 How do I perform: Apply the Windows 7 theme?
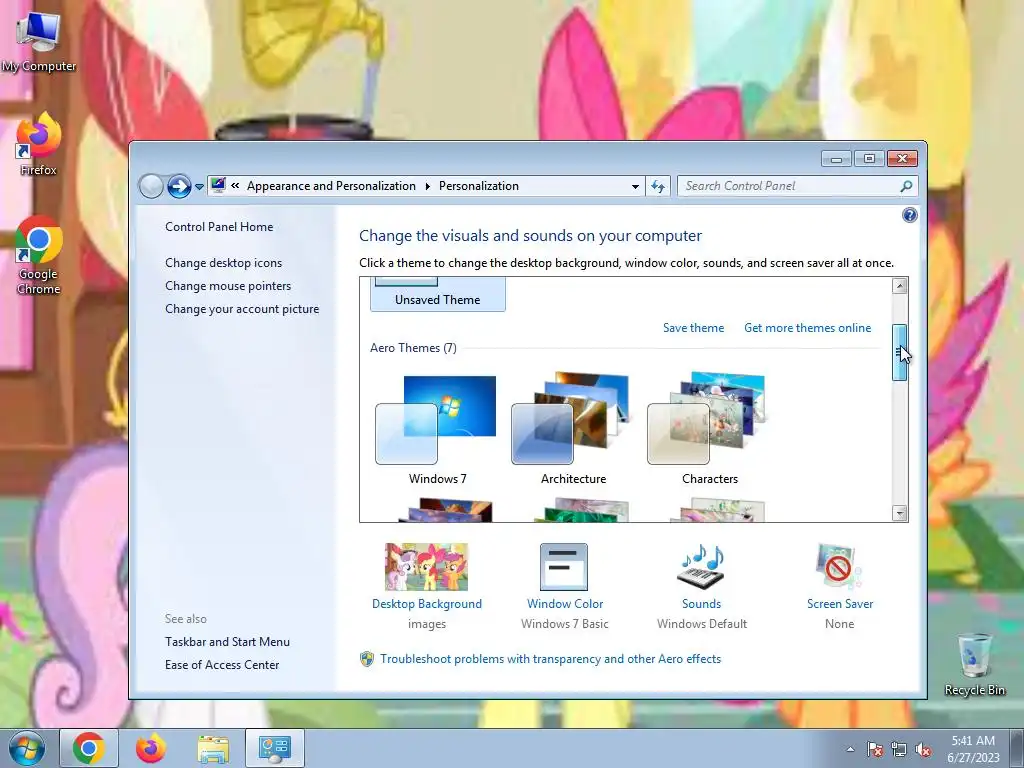[x=437, y=430]
